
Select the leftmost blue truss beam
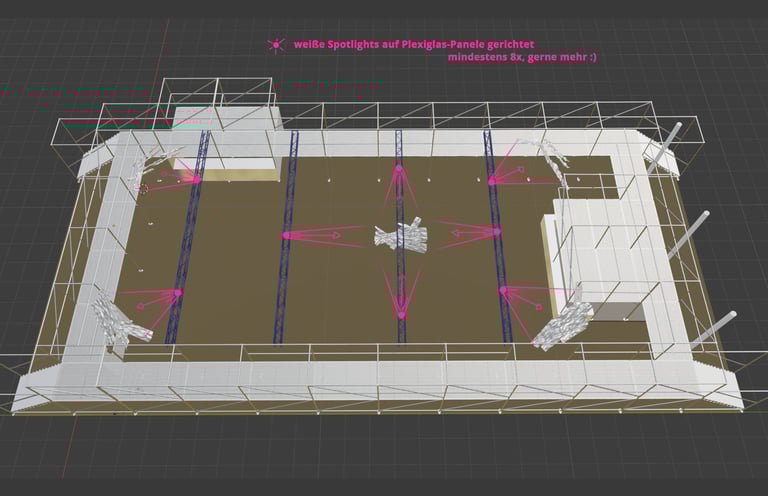pyautogui.click(x=188, y=237)
